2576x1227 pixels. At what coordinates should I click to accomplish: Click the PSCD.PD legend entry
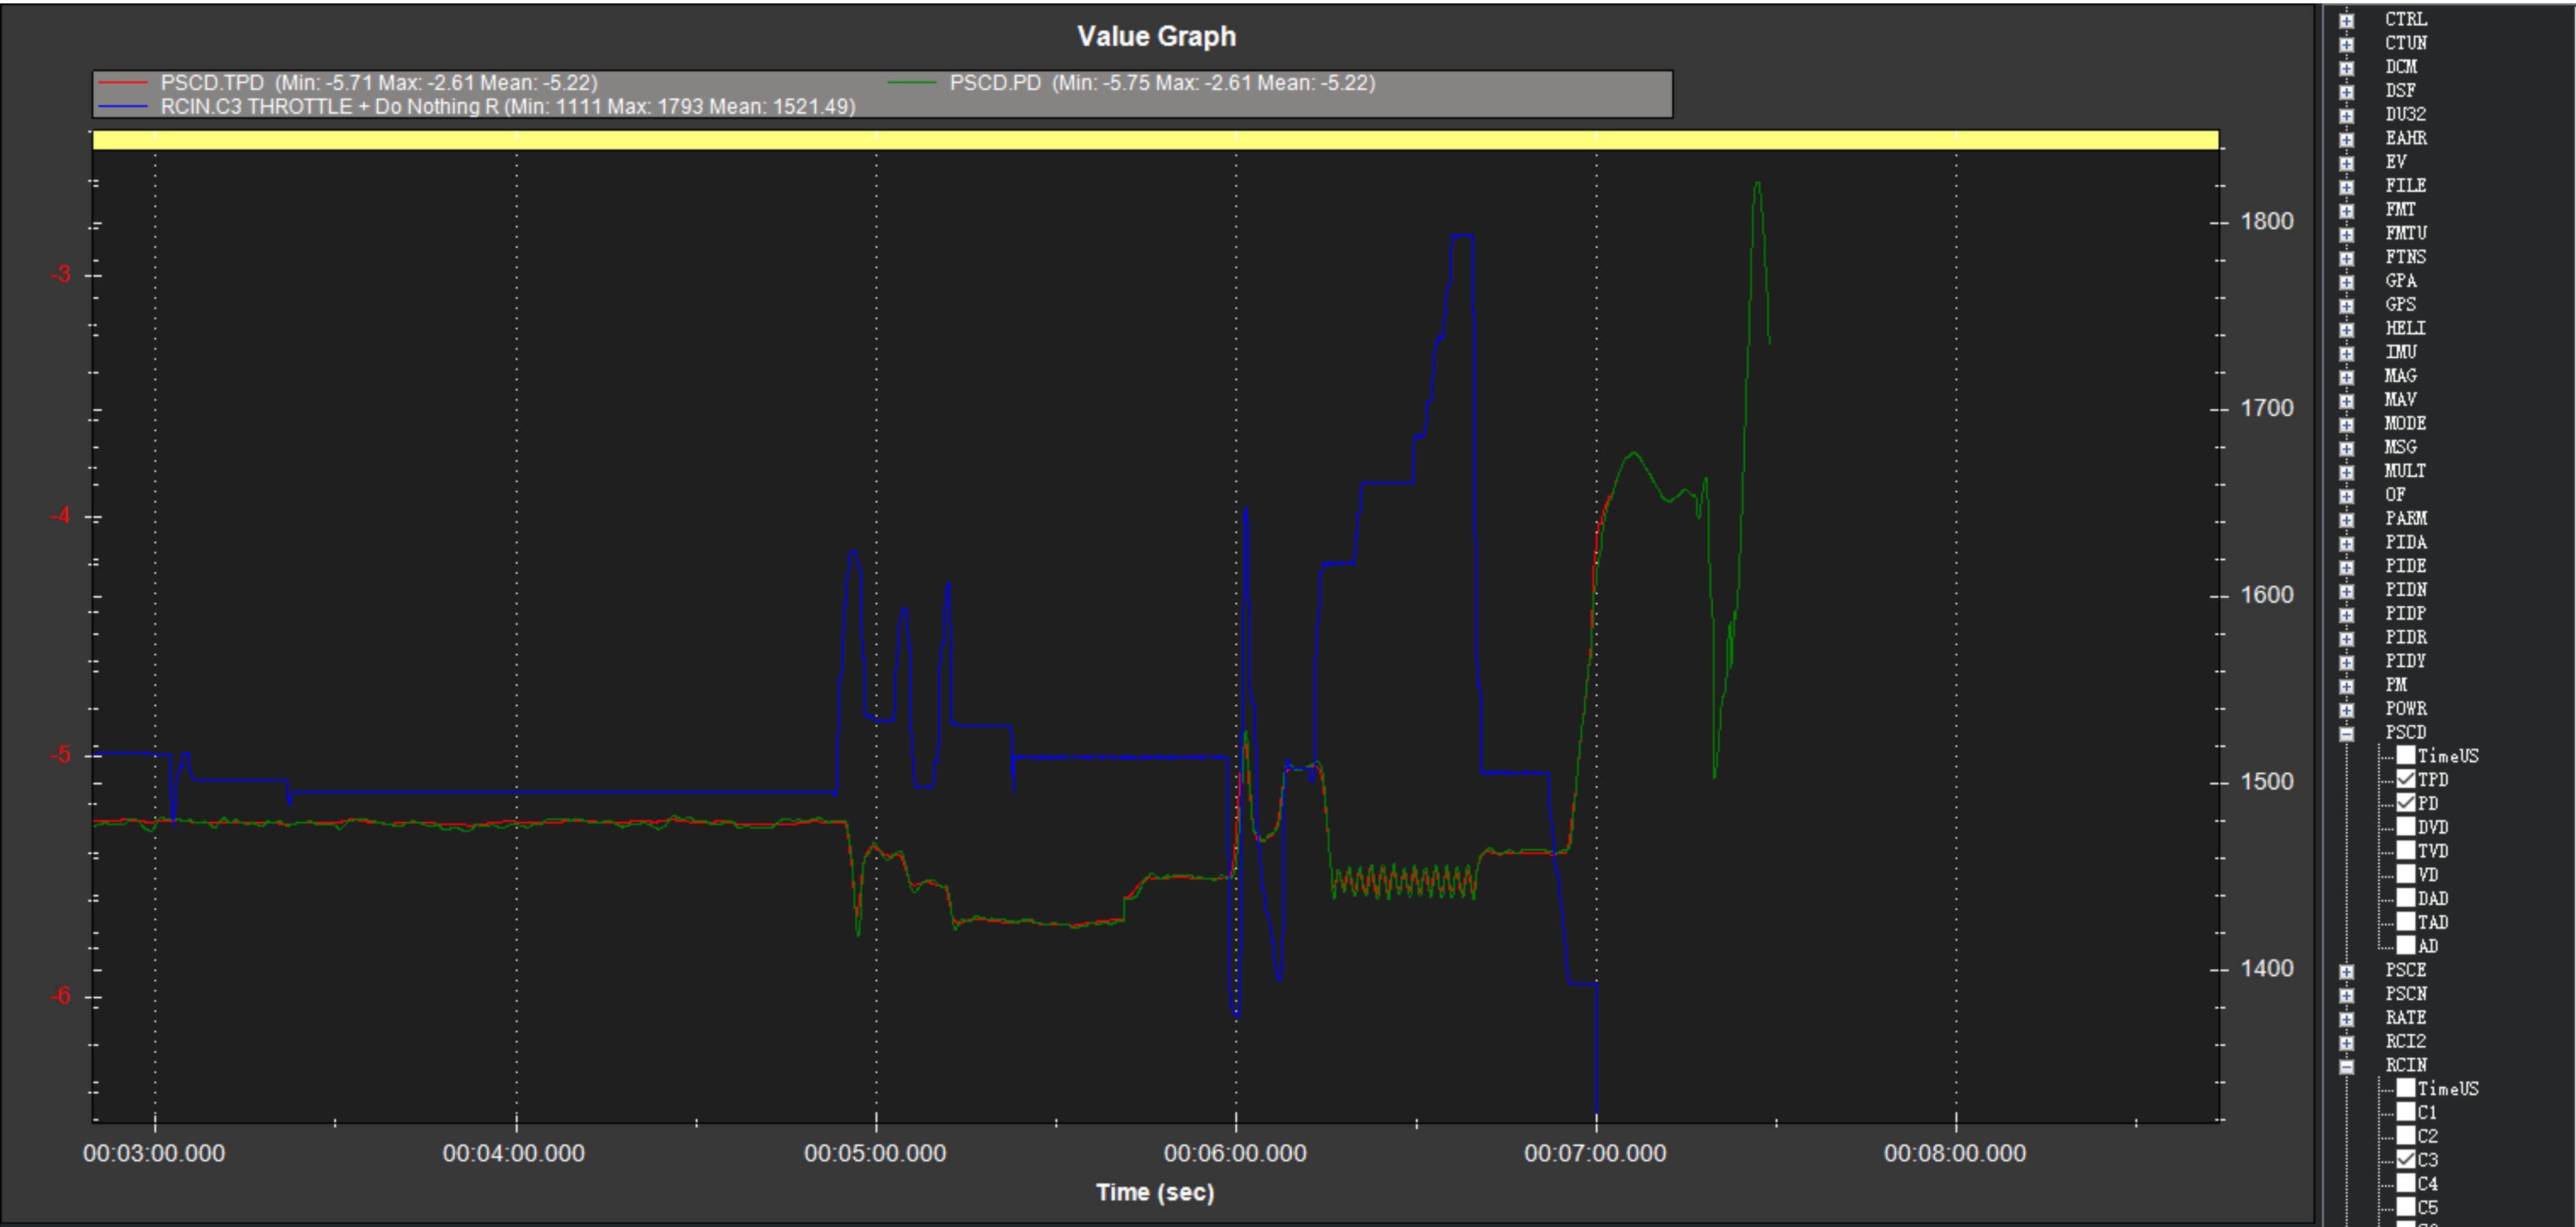tap(1131, 83)
